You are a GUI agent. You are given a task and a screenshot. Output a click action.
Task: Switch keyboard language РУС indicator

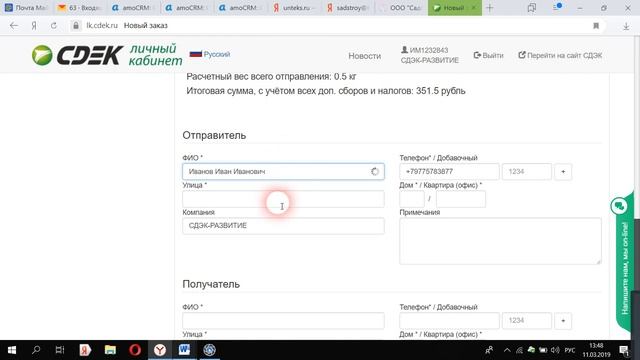(x=570, y=350)
